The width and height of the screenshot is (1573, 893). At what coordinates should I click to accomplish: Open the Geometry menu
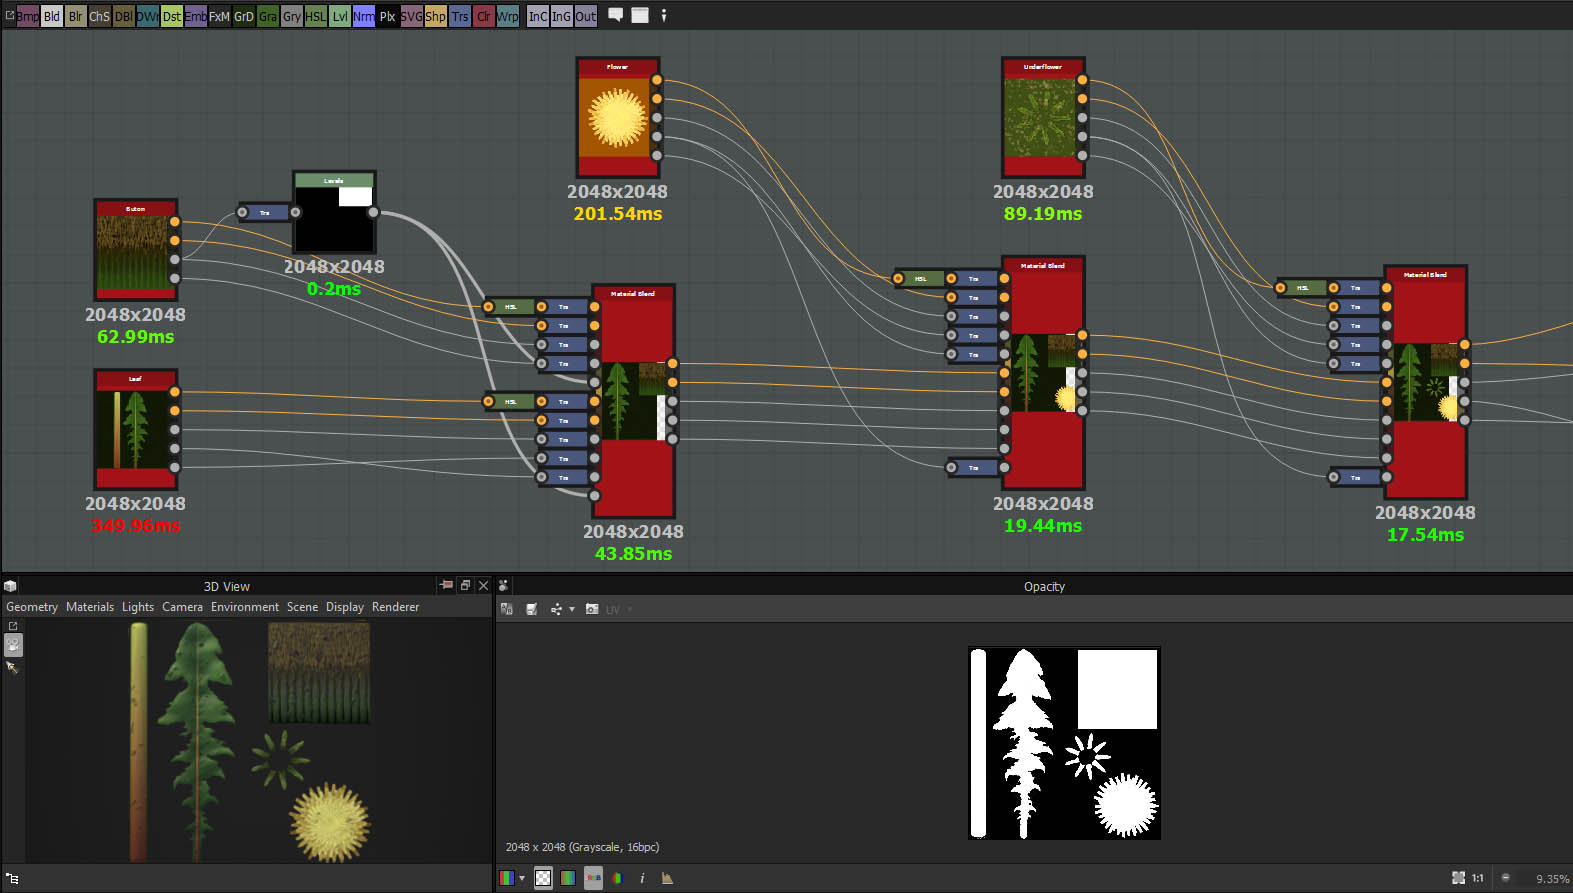[32, 607]
